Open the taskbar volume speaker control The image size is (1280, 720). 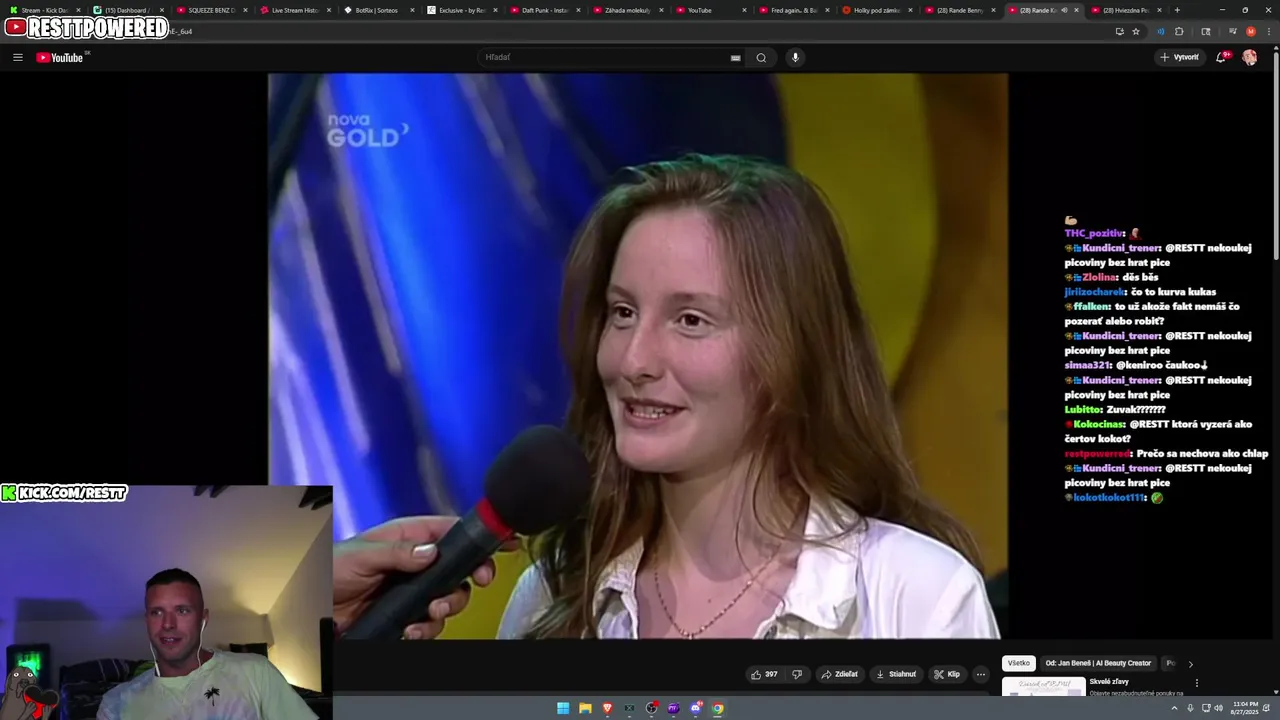coord(1218,708)
